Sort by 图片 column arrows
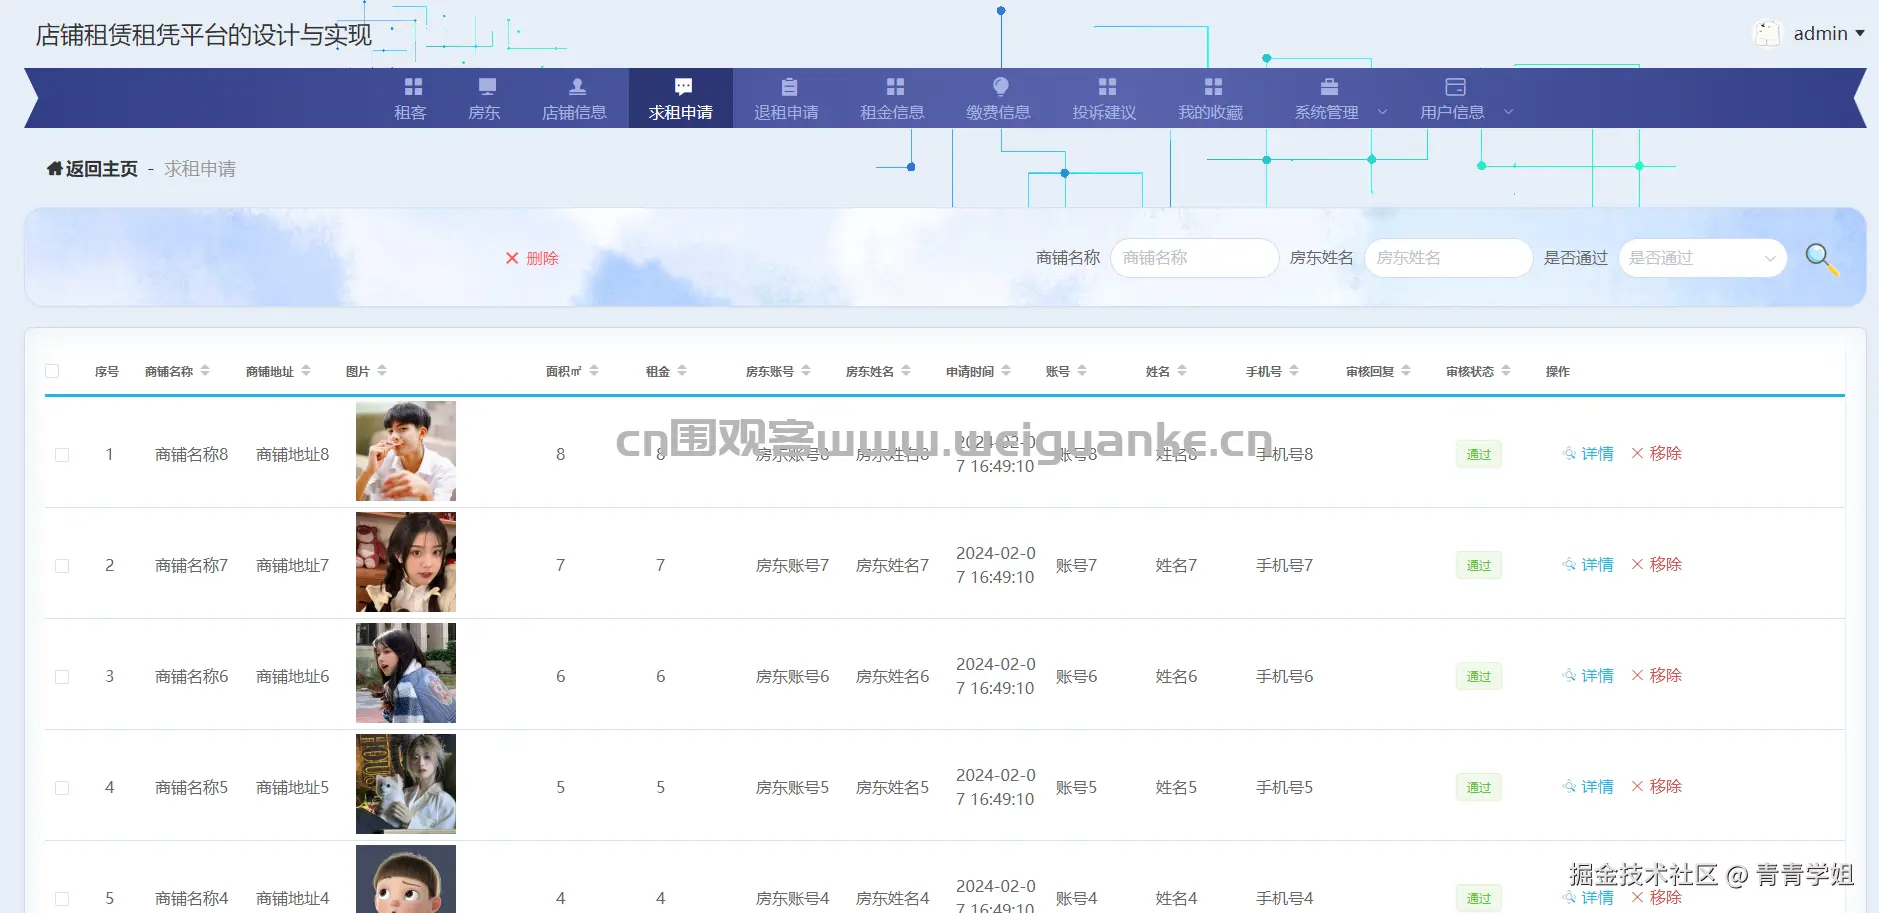 click(382, 371)
